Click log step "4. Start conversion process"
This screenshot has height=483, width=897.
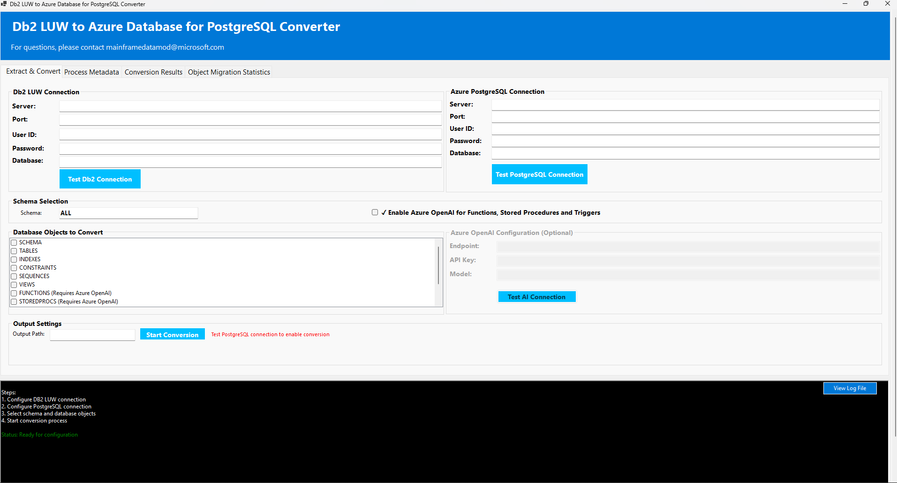point(34,421)
